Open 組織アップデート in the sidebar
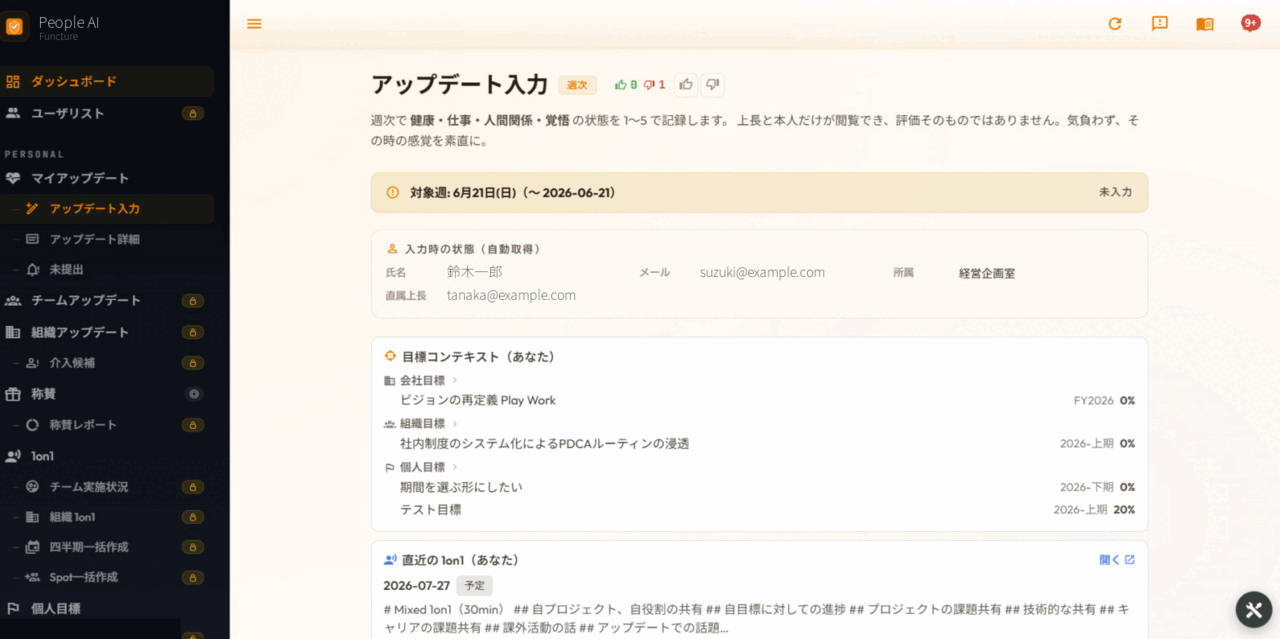 click(x=107, y=332)
